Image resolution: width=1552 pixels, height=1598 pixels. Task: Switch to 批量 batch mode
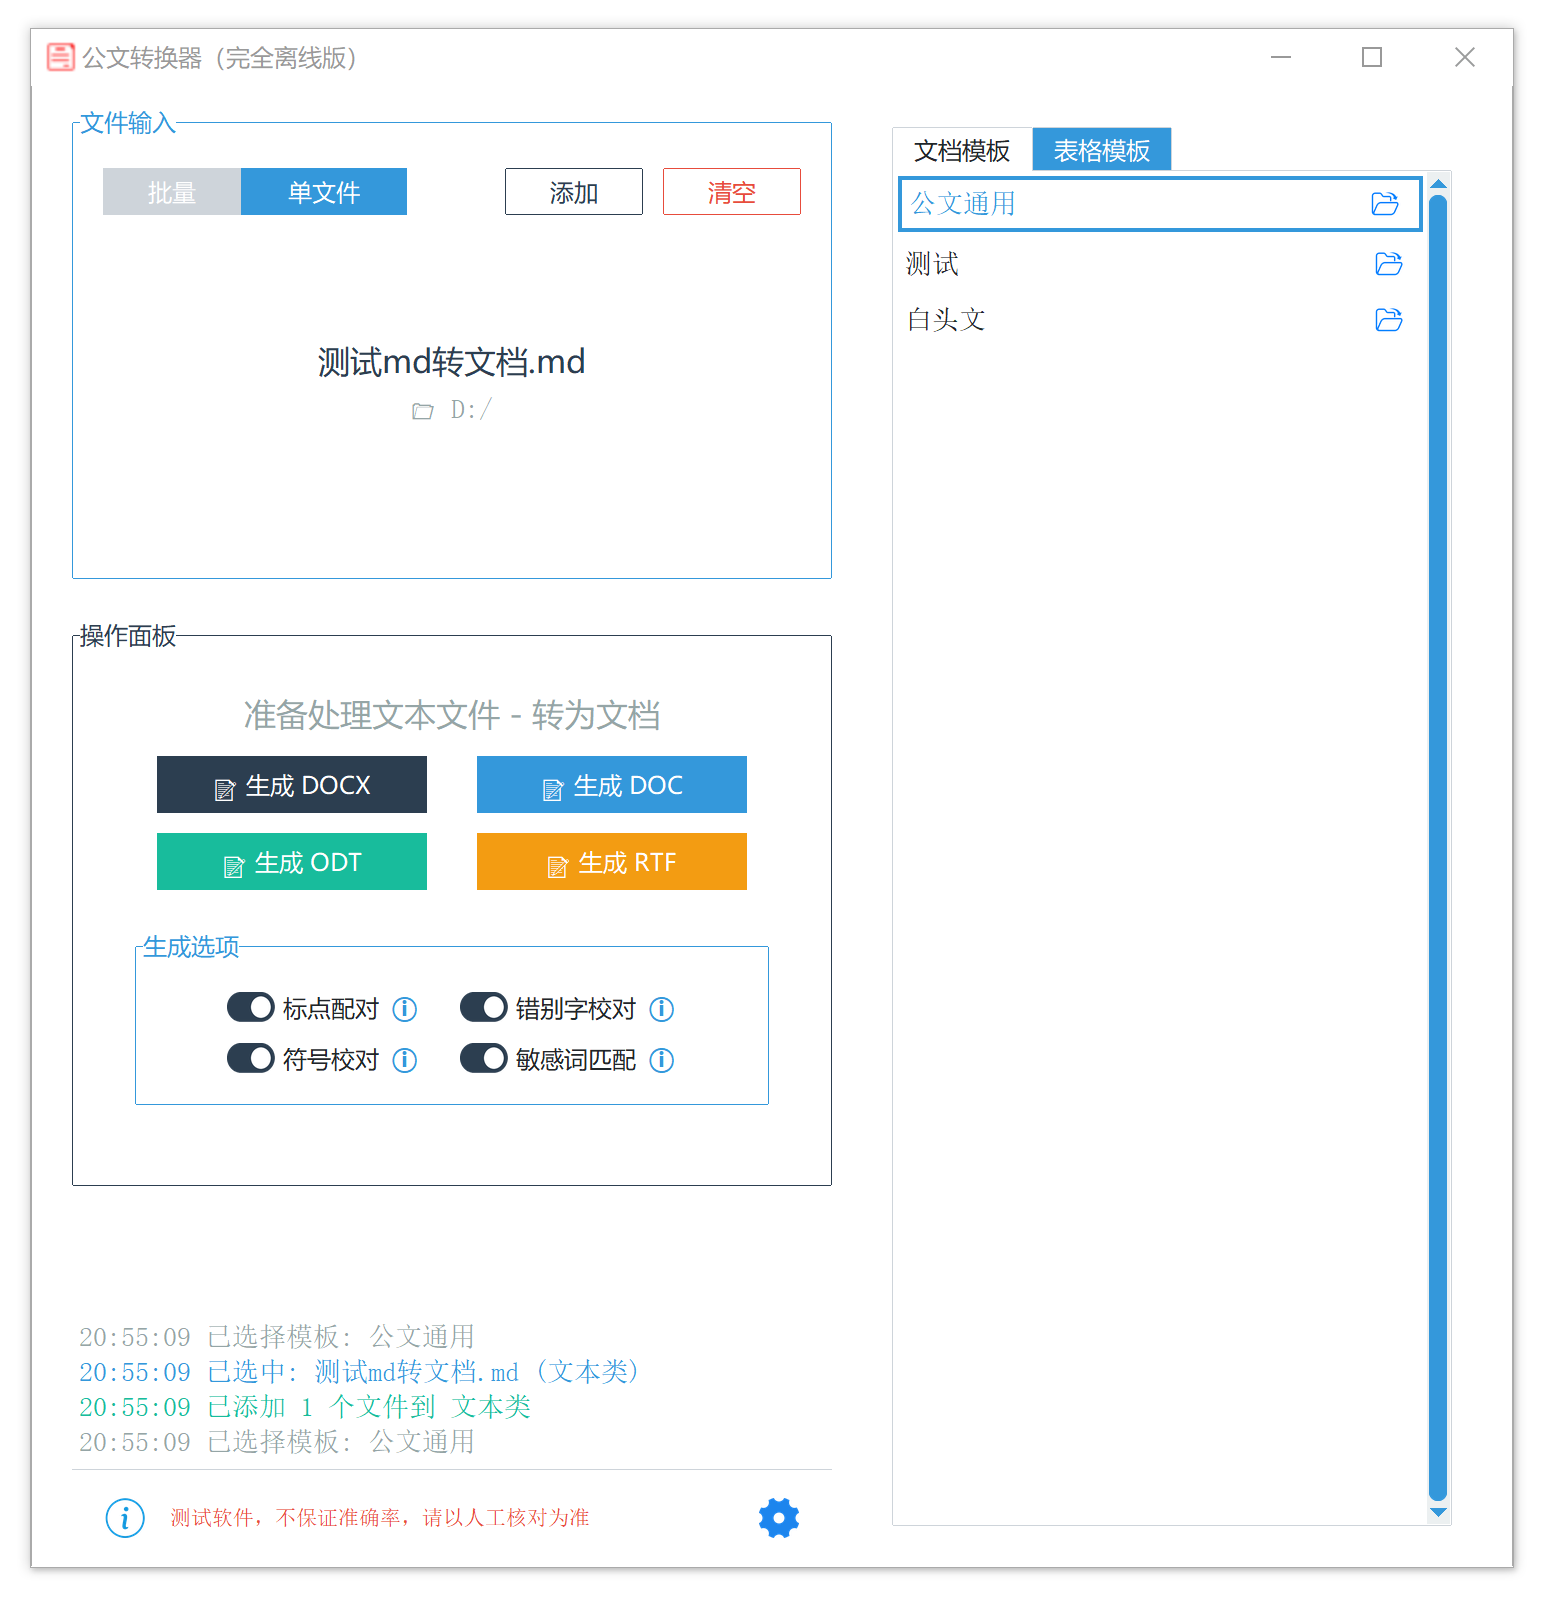click(171, 192)
